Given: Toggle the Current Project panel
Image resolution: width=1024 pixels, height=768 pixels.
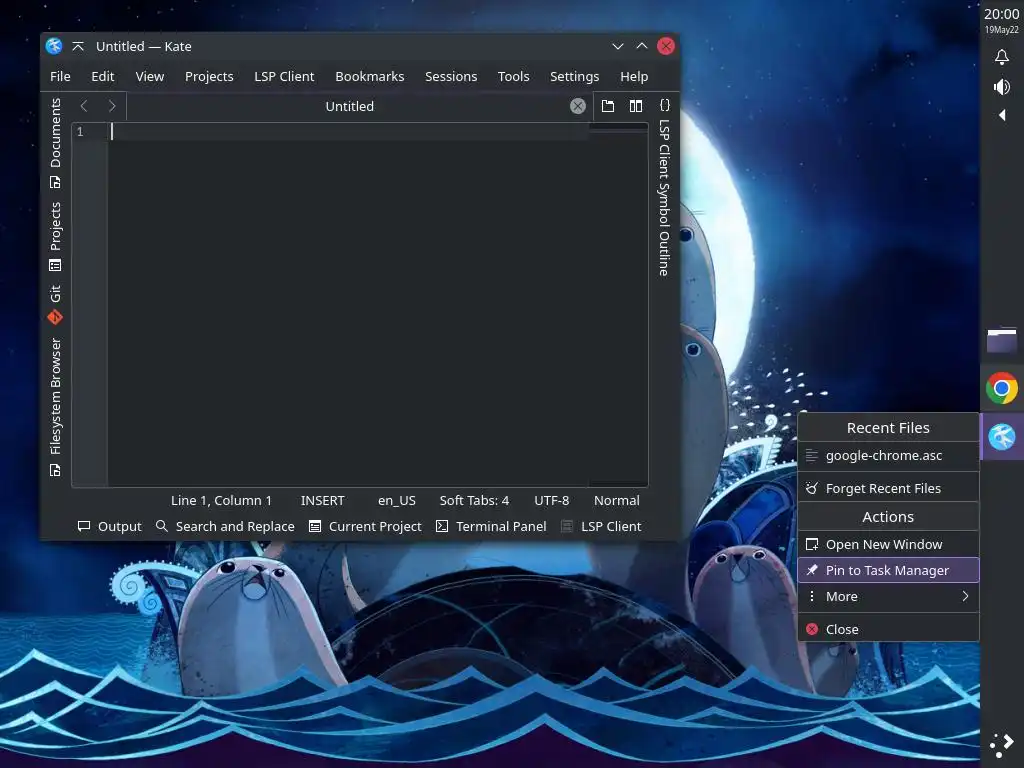Looking at the screenshot, I should coord(365,526).
